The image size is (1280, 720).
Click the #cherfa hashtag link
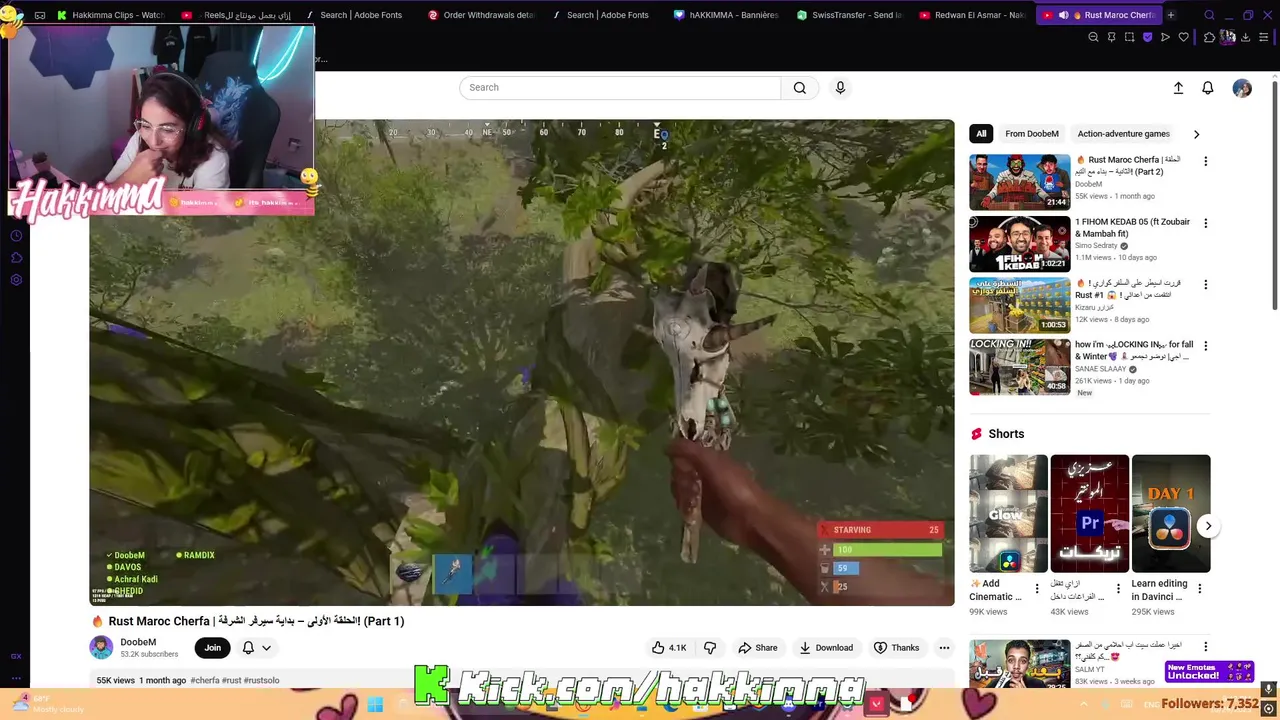tap(205, 681)
